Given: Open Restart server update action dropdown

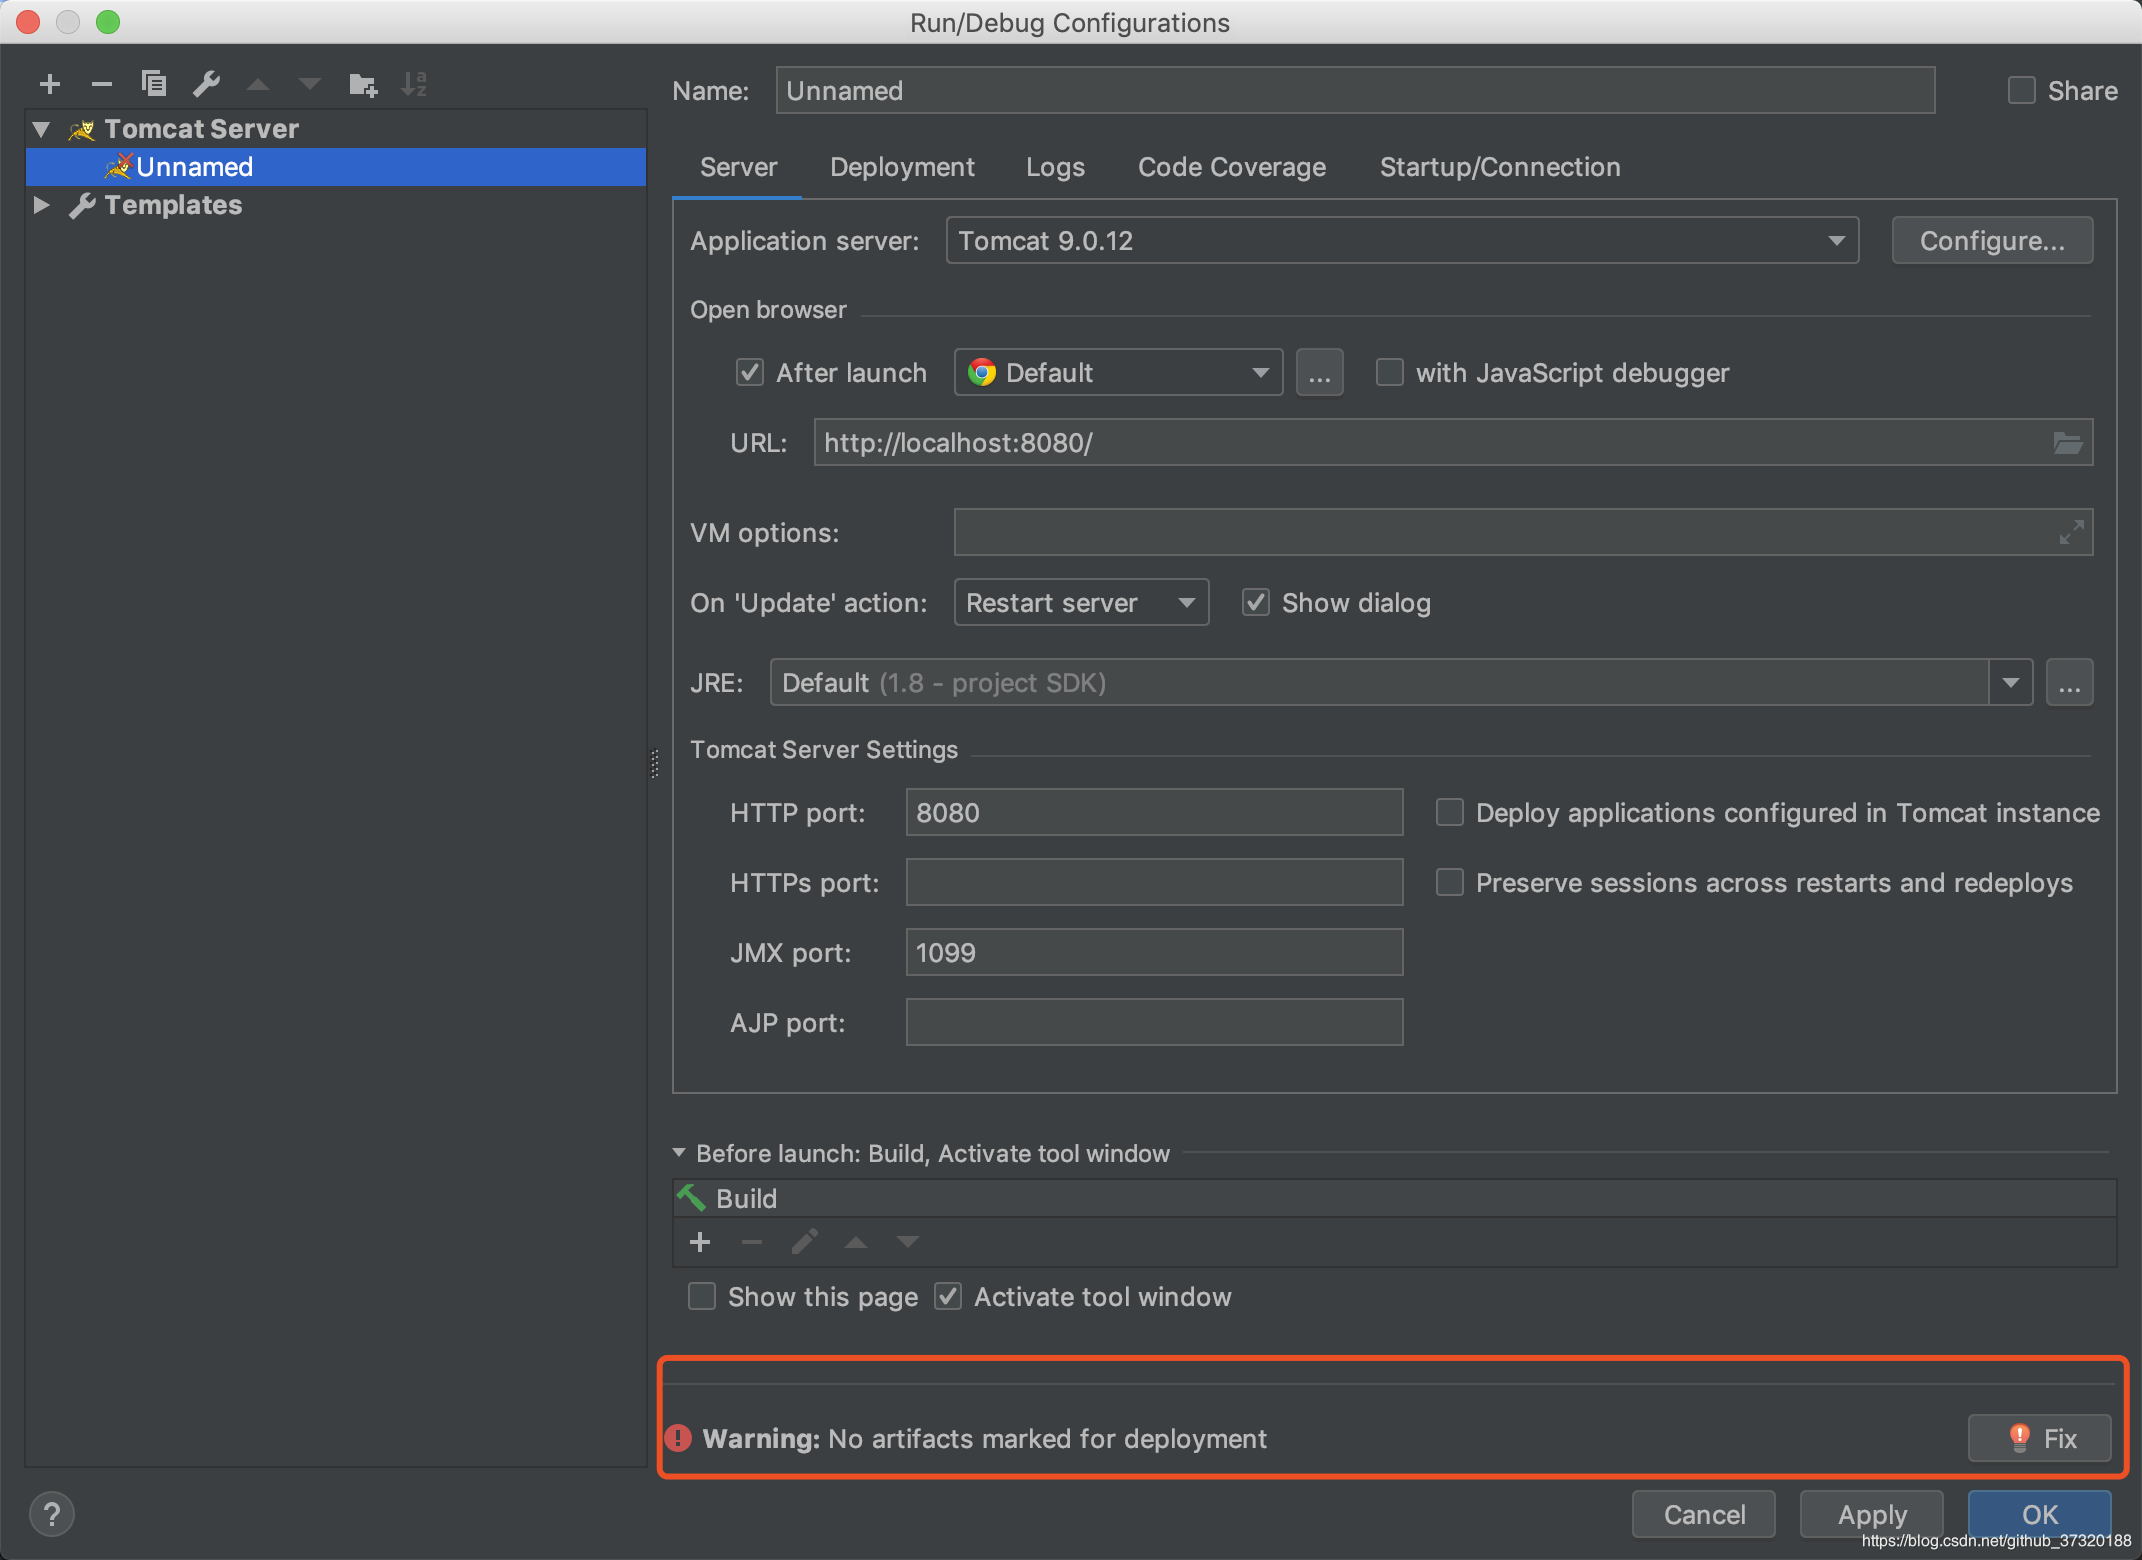Looking at the screenshot, I should (x=1081, y=603).
